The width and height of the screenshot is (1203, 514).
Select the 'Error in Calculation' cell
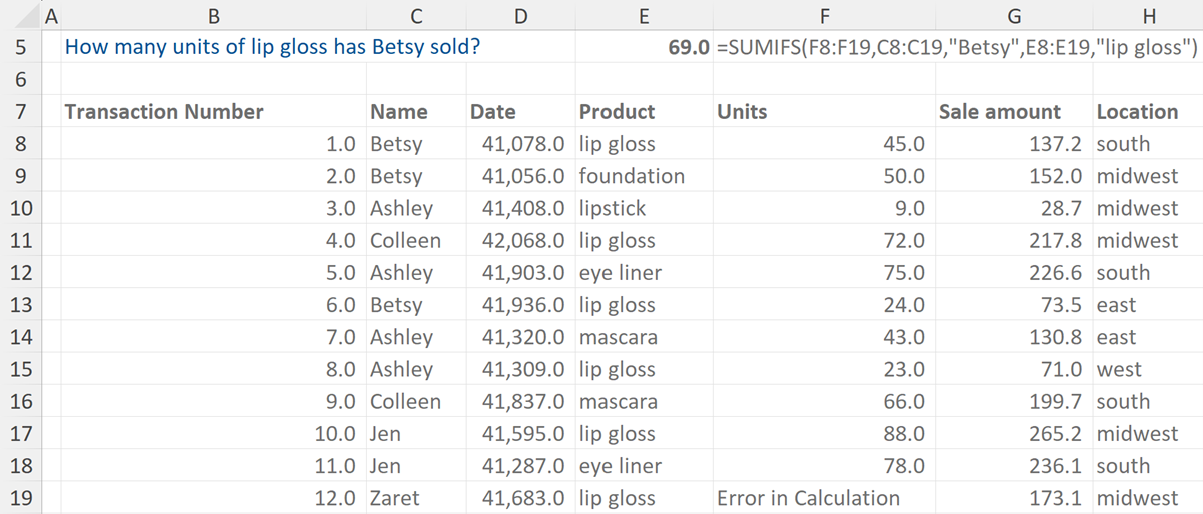click(x=808, y=498)
